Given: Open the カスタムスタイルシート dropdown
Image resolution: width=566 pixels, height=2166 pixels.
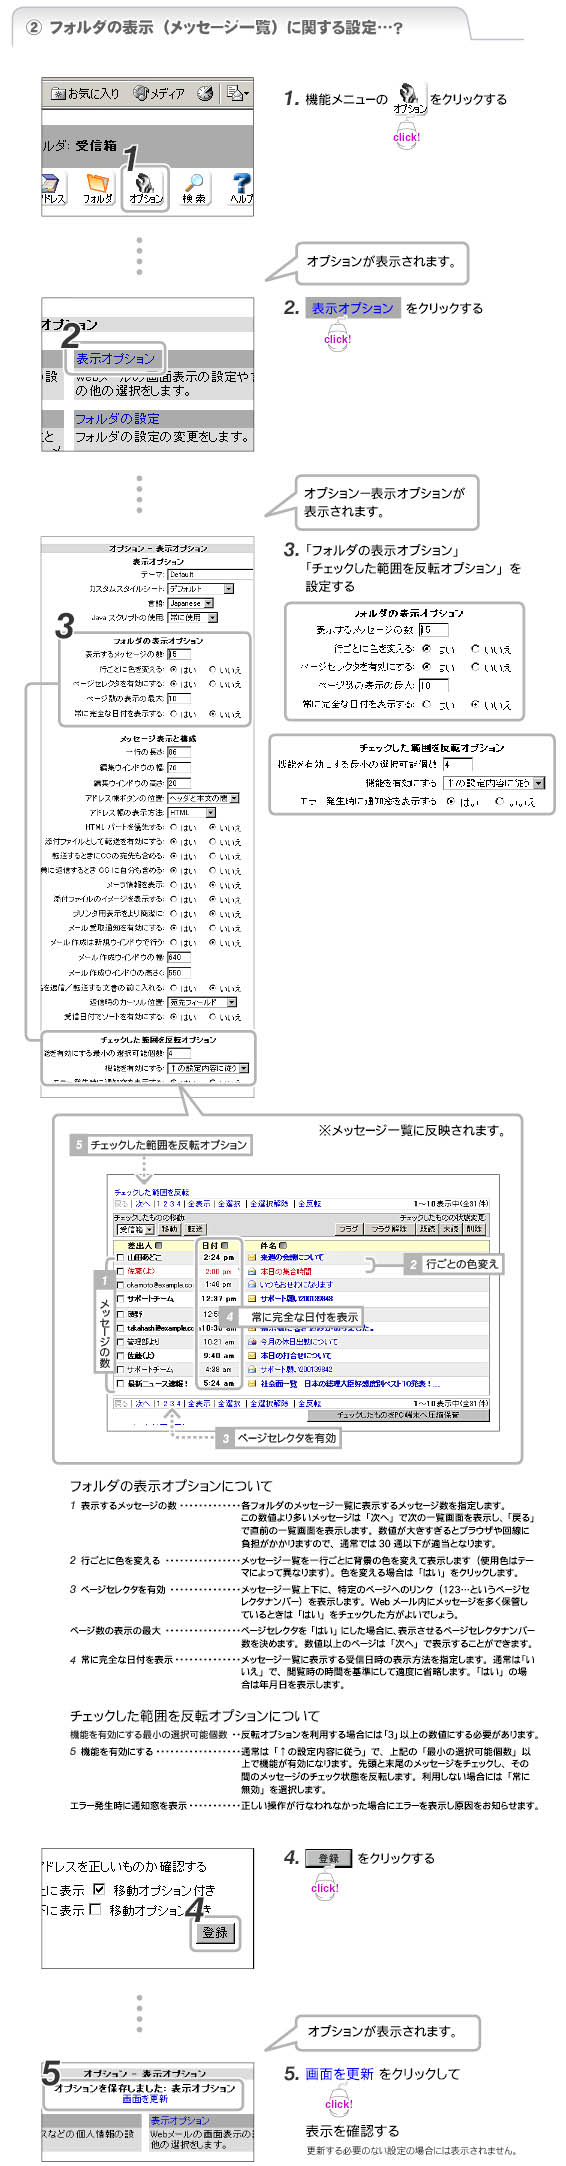Looking at the screenshot, I should click(x=200, y=589).
